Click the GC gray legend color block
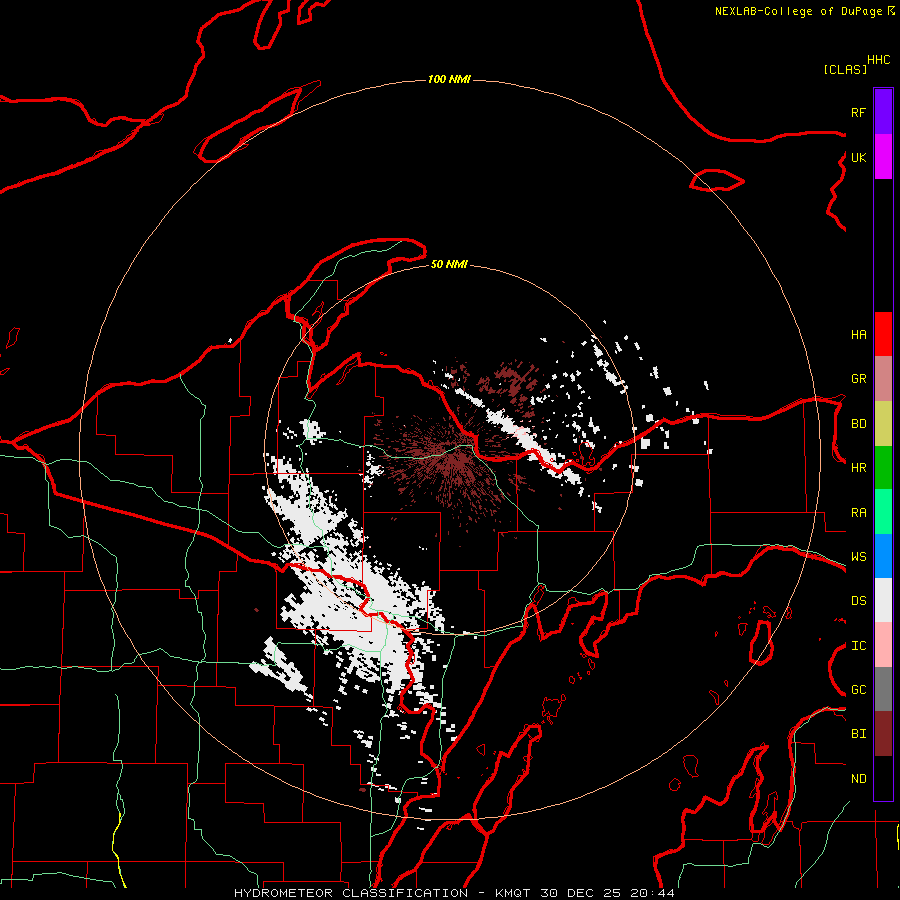Screen dimensions: 900x900 (883, 689)
